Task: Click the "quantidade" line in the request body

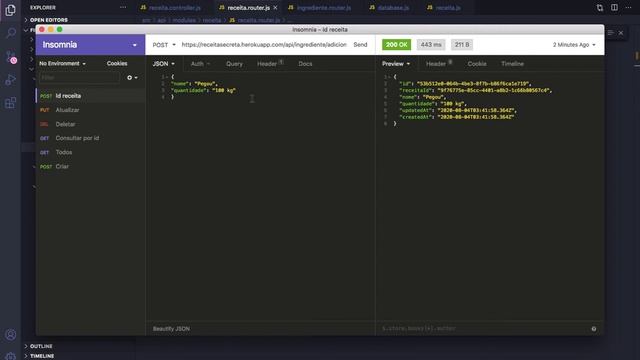Action: (x=203, y=91)
